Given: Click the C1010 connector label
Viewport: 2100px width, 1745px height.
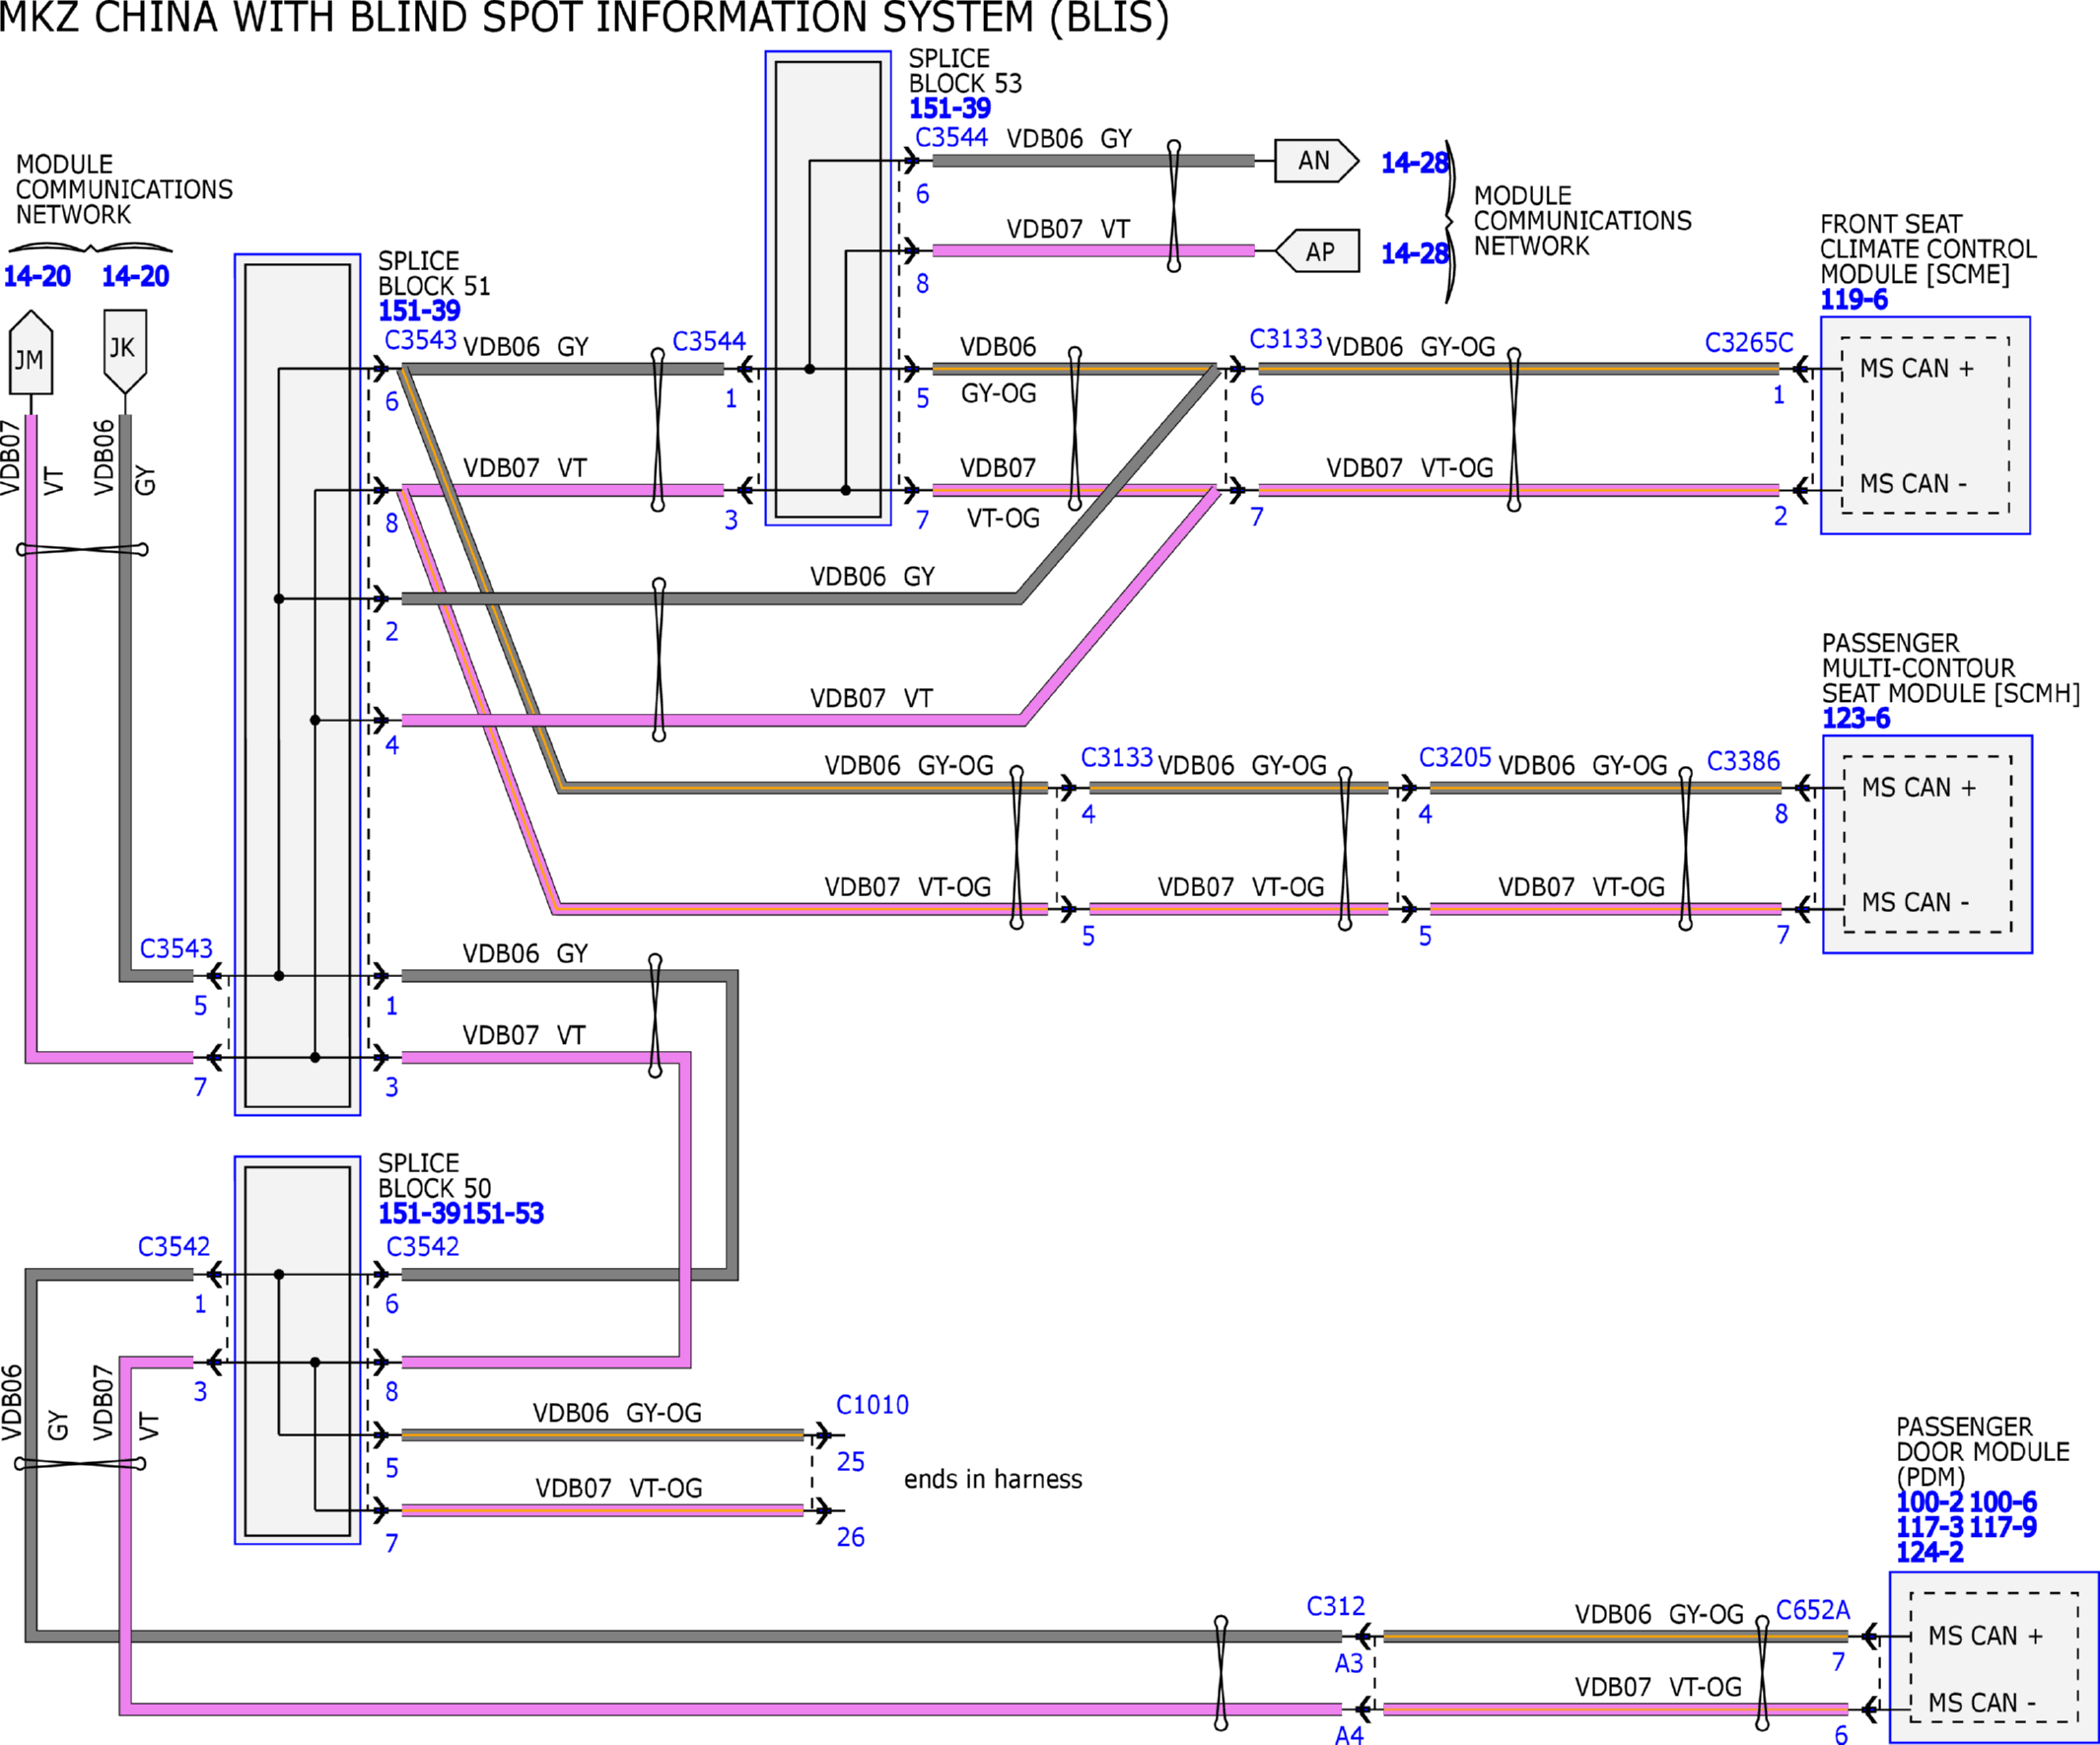Looking at the screenshot, I should coord(872,1406).
